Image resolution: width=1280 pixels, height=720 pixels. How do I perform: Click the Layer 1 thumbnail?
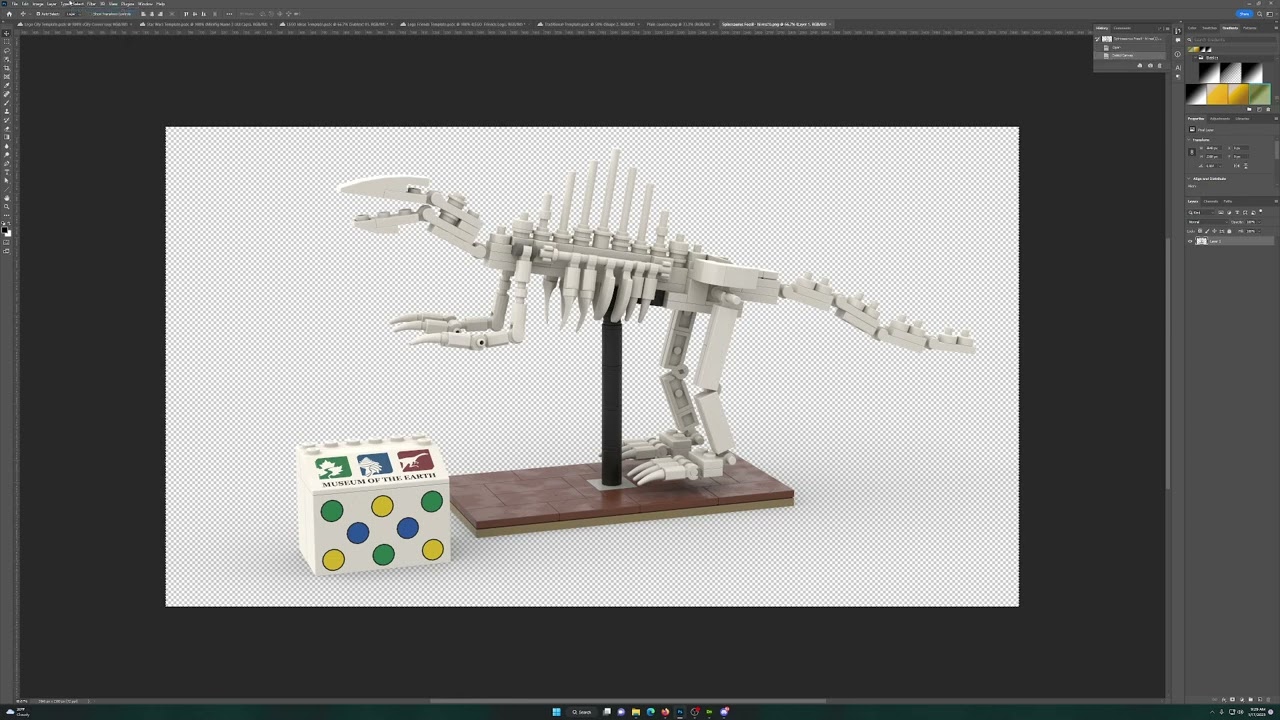click(x=1201, y=241)
